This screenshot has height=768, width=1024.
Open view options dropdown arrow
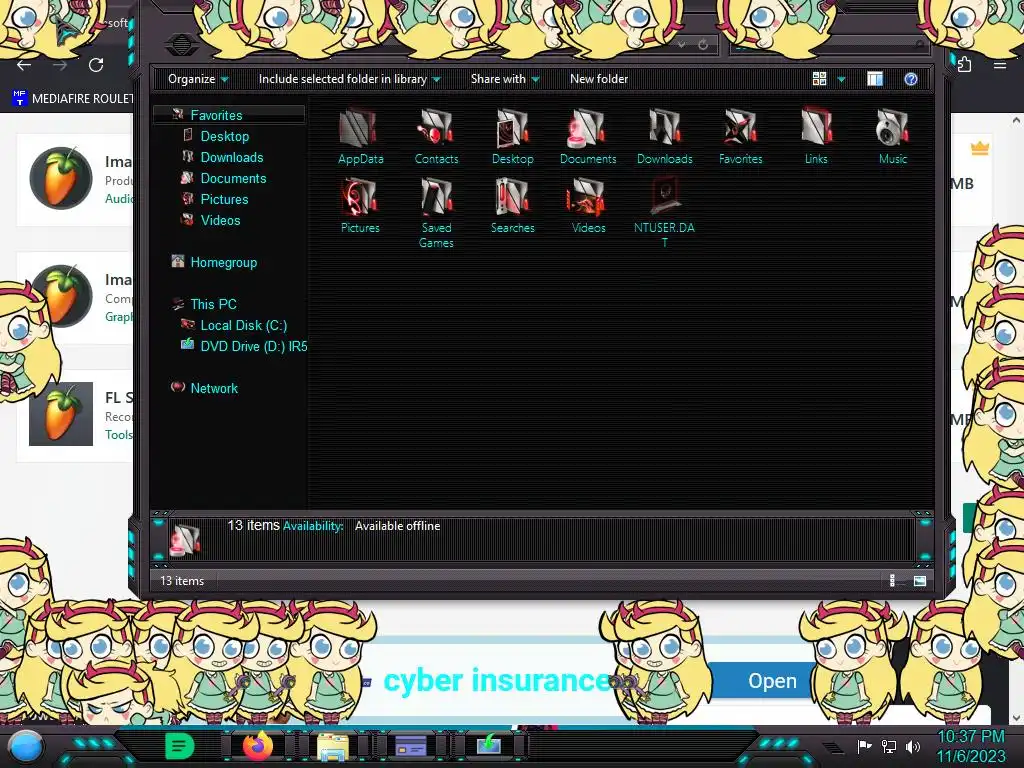841,80
